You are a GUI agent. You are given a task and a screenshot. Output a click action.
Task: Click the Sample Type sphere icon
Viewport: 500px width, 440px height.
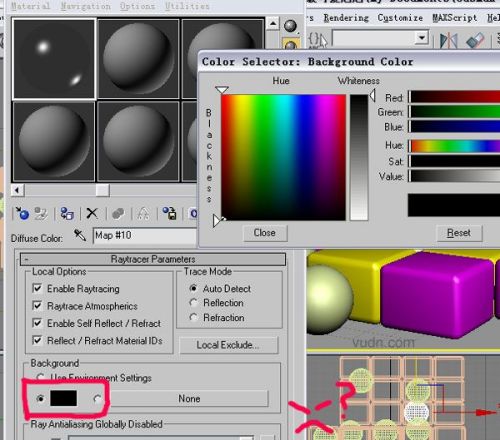pyautogui.click(x=290, y=26)
